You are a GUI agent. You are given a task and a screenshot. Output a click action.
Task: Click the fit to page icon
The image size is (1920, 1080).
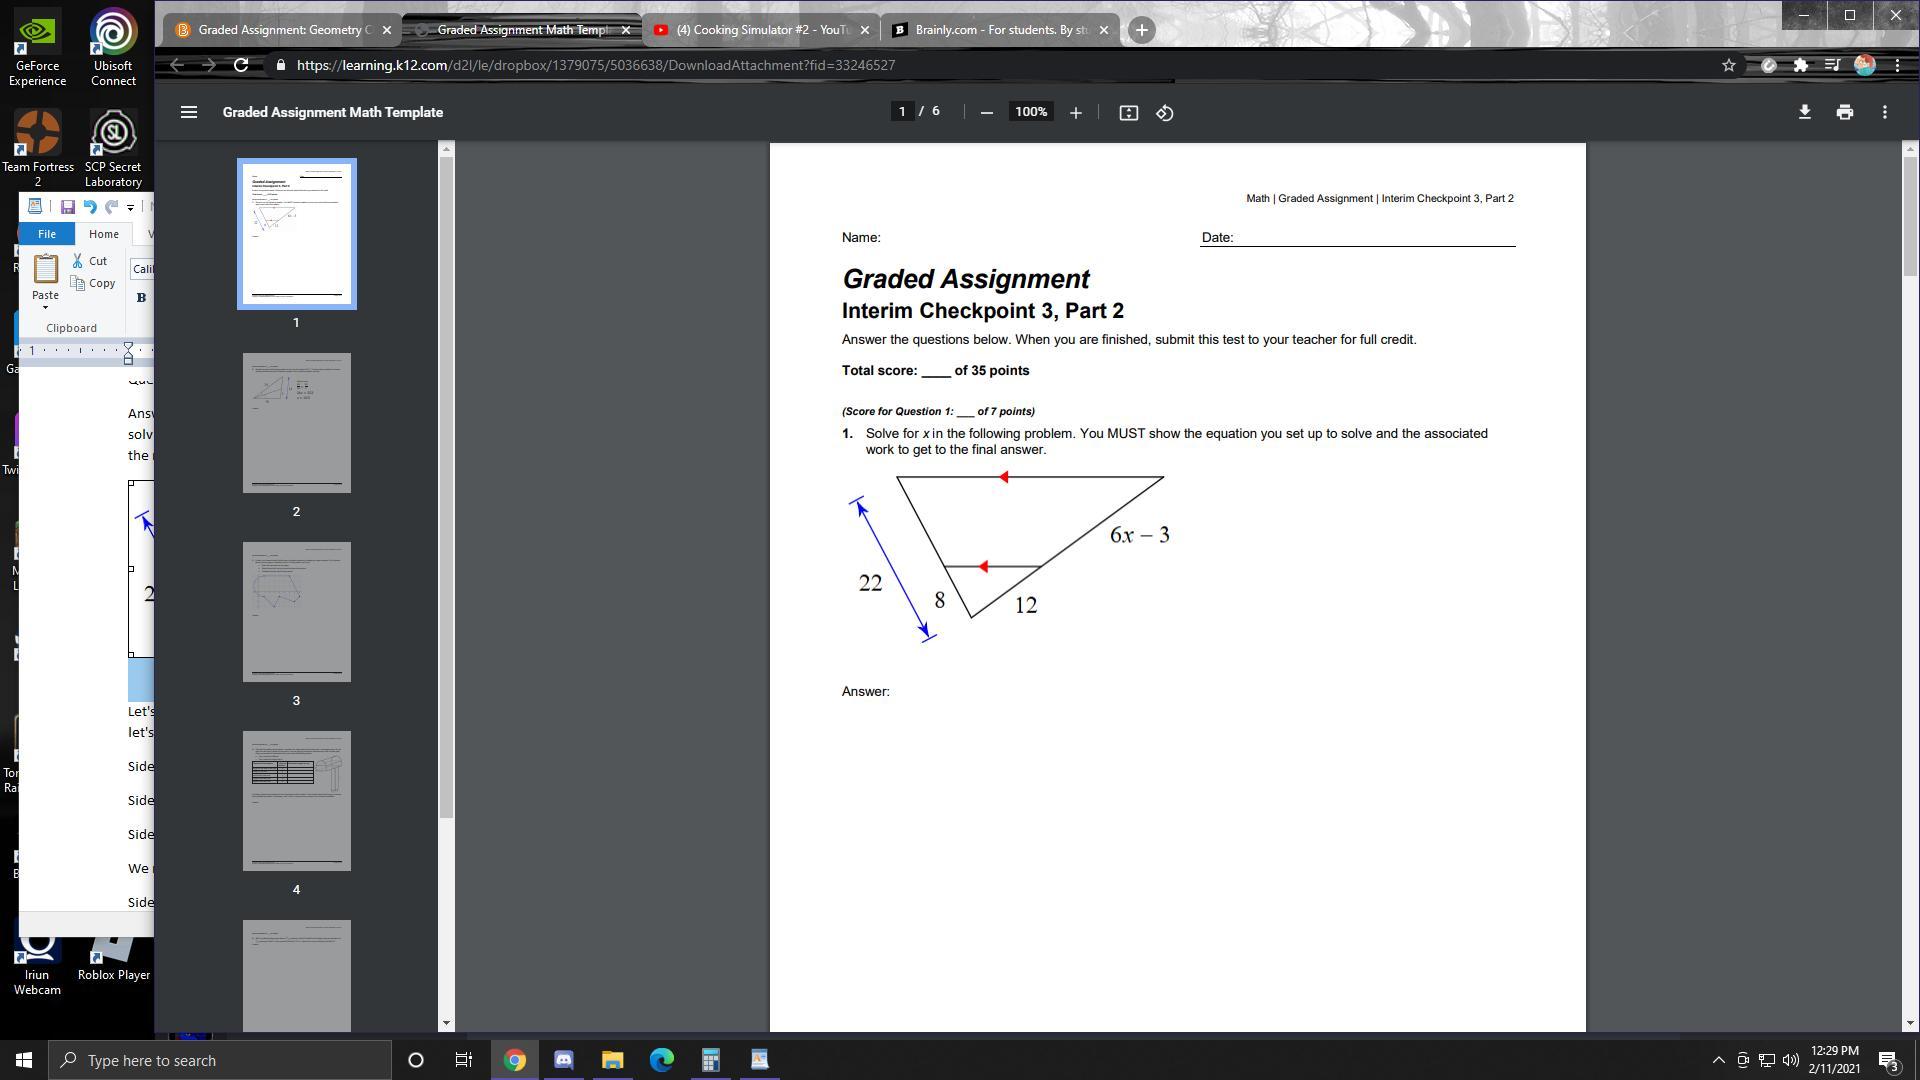[1128, 113]
